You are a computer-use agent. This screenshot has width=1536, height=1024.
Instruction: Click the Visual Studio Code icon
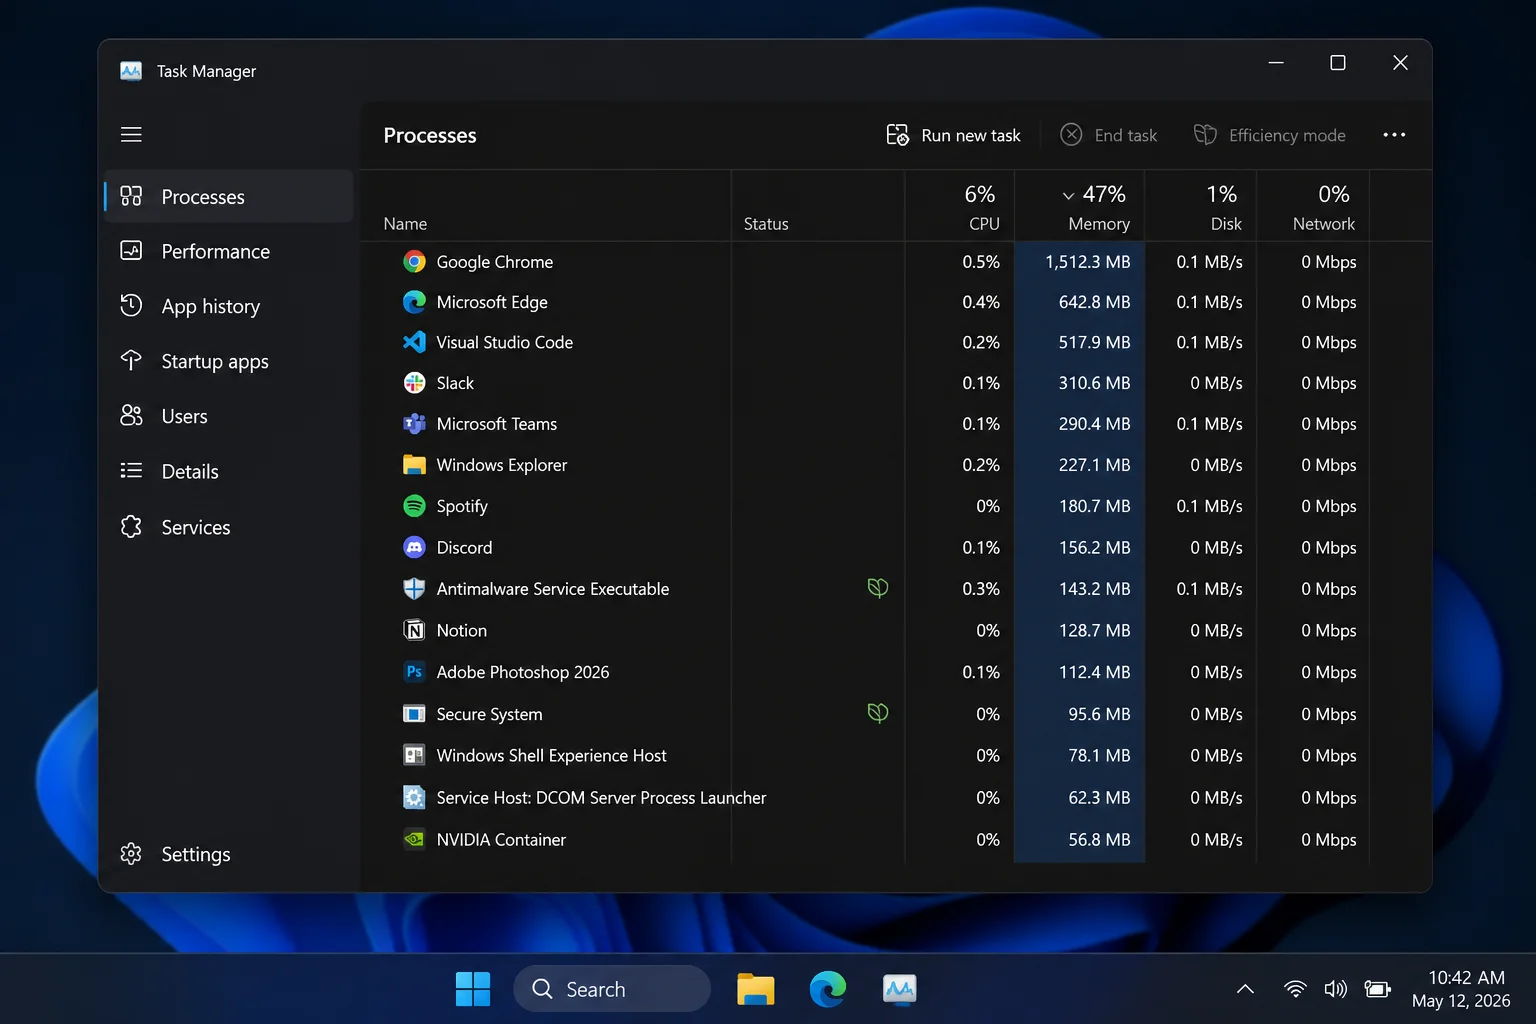414,342
